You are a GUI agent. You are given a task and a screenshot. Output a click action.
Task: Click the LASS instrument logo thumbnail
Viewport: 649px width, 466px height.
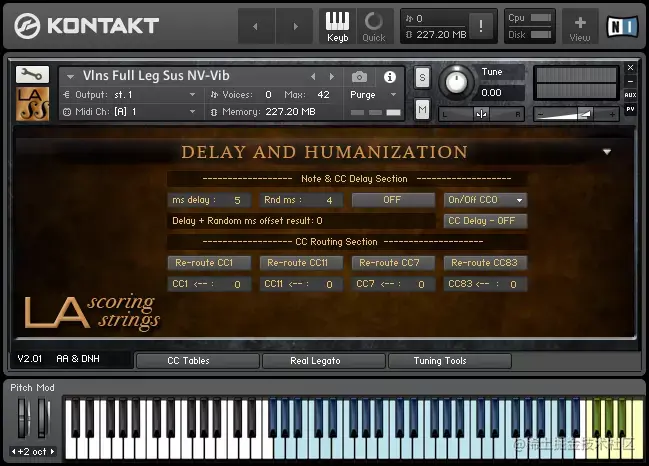(x=32, y=103)
